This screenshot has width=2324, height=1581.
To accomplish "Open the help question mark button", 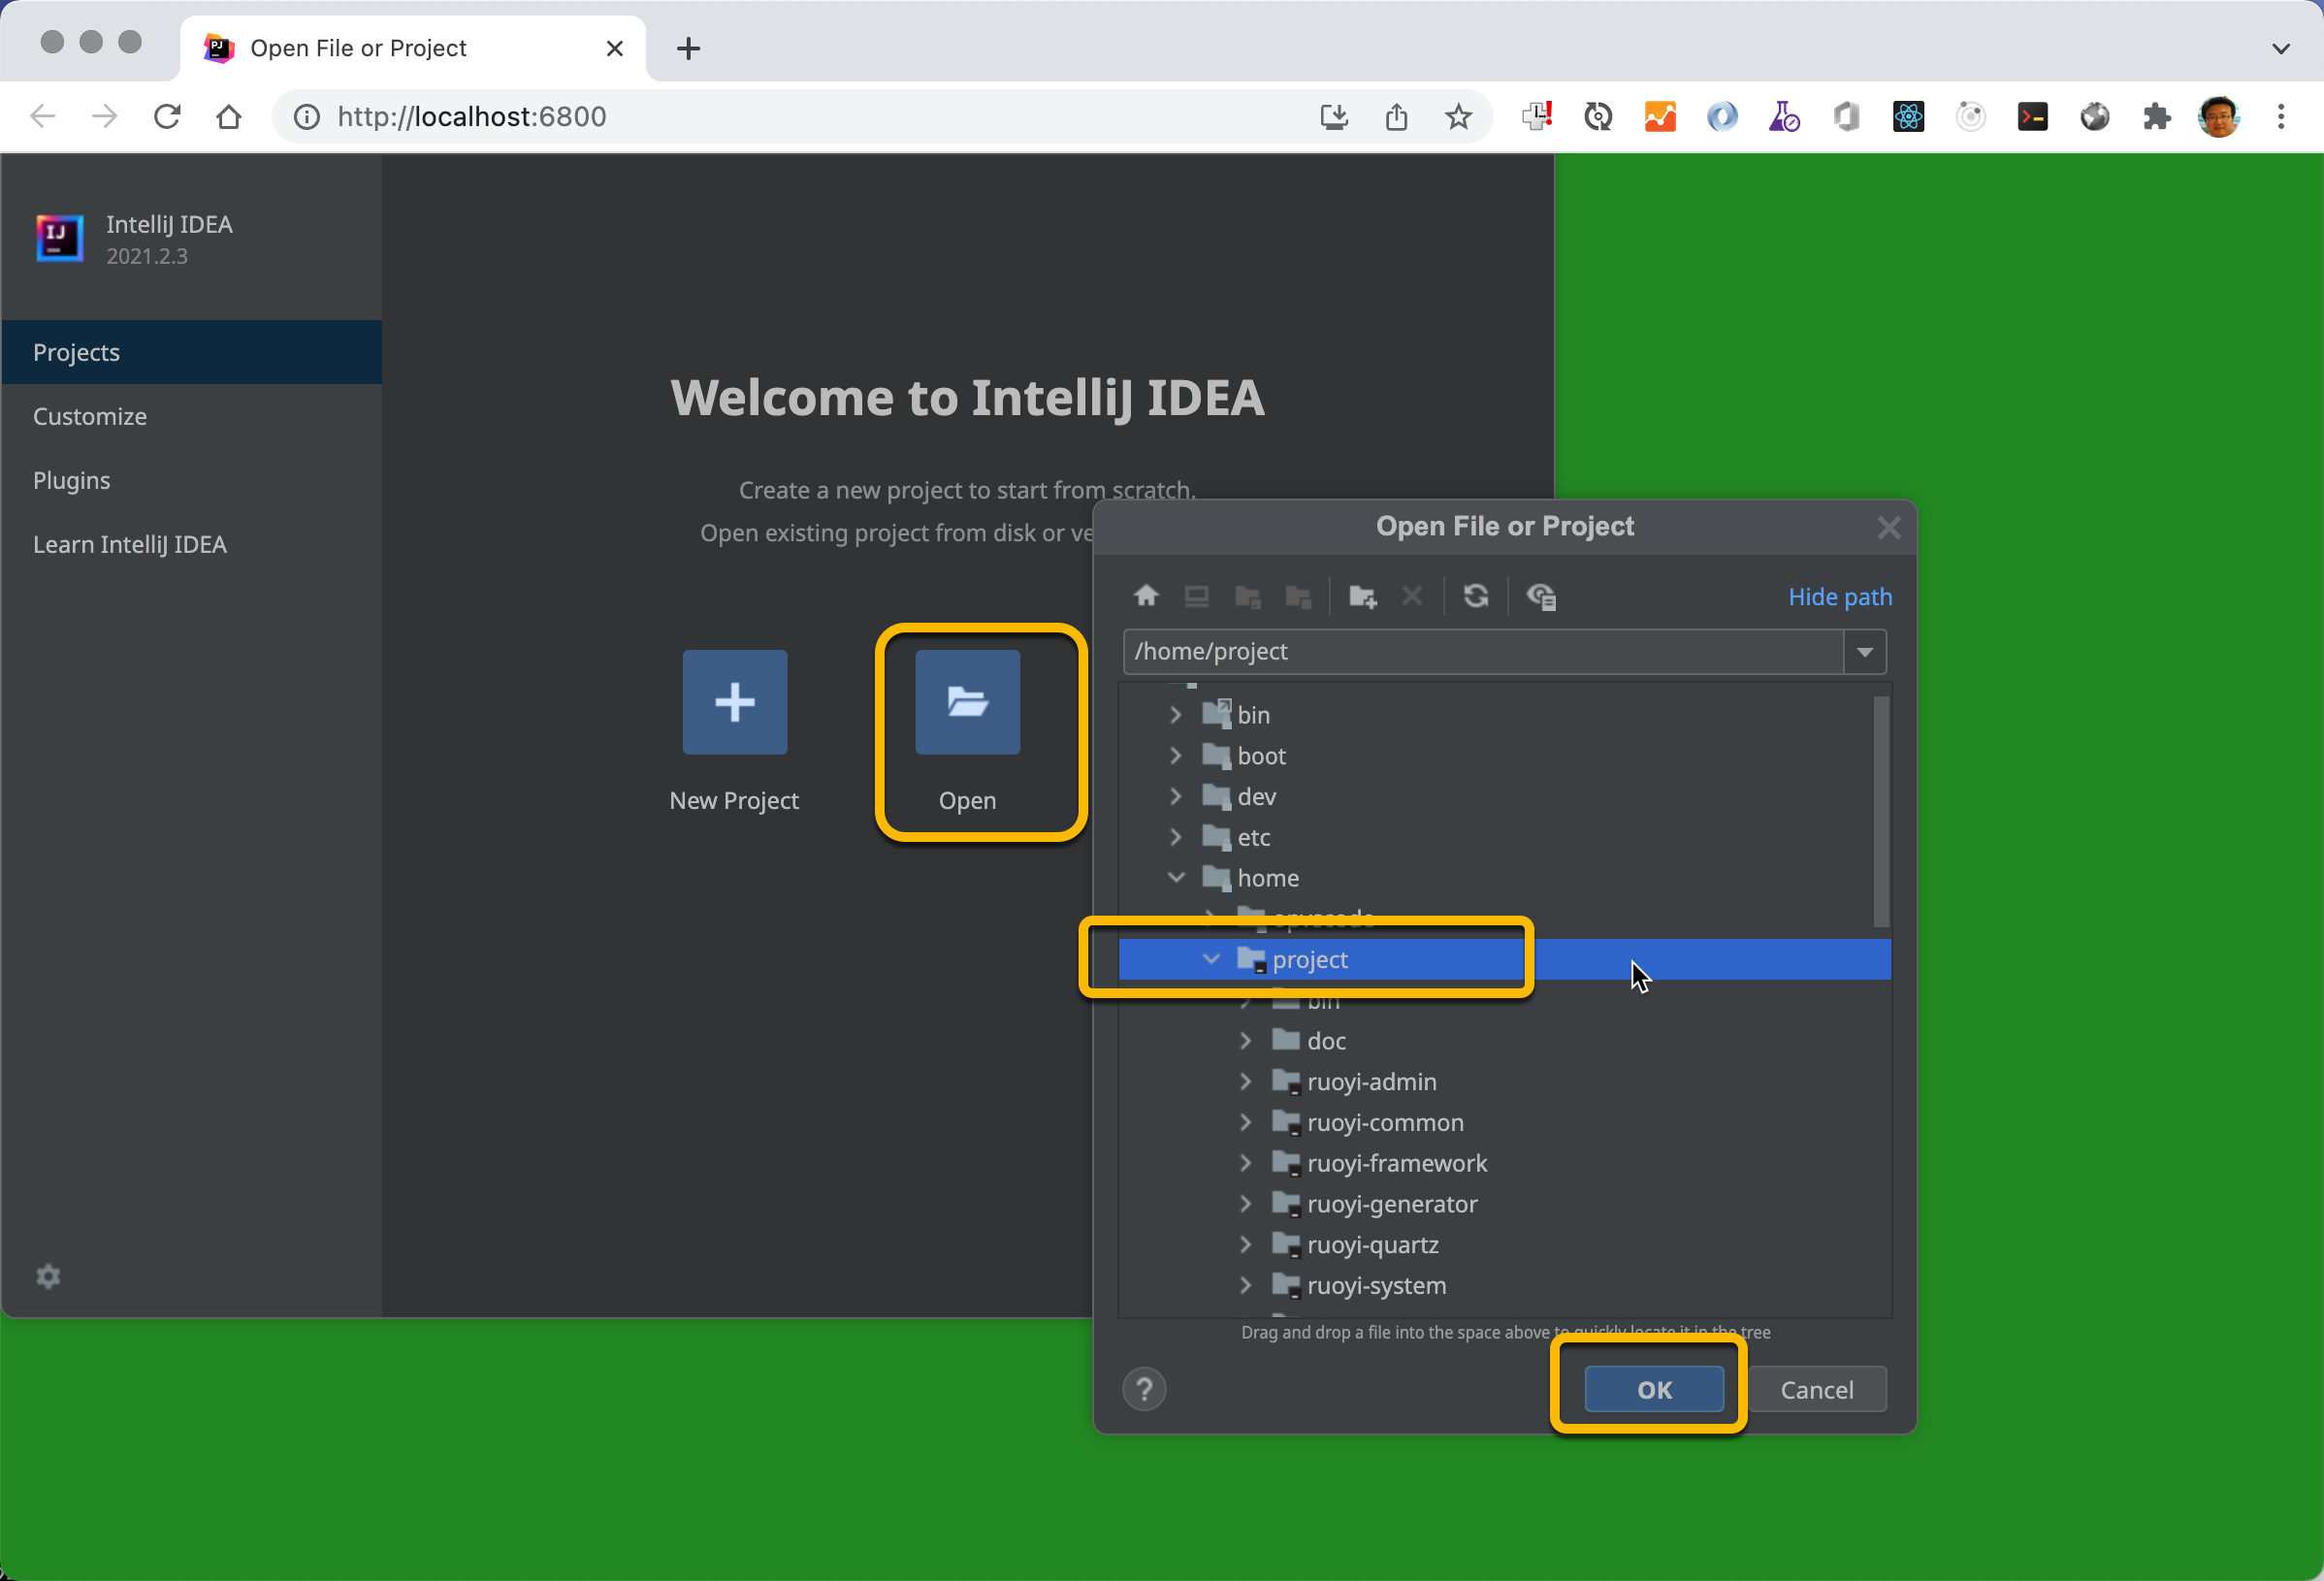I will tap(1144, 1389).
